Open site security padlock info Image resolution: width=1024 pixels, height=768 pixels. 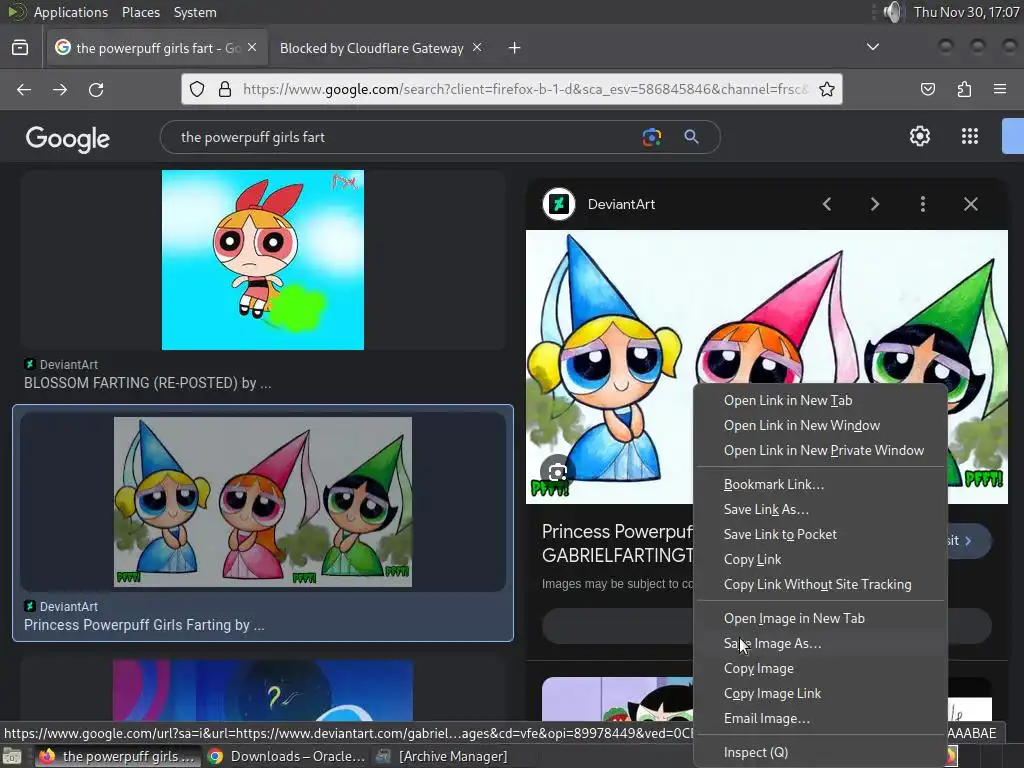[x=225, y=89]
